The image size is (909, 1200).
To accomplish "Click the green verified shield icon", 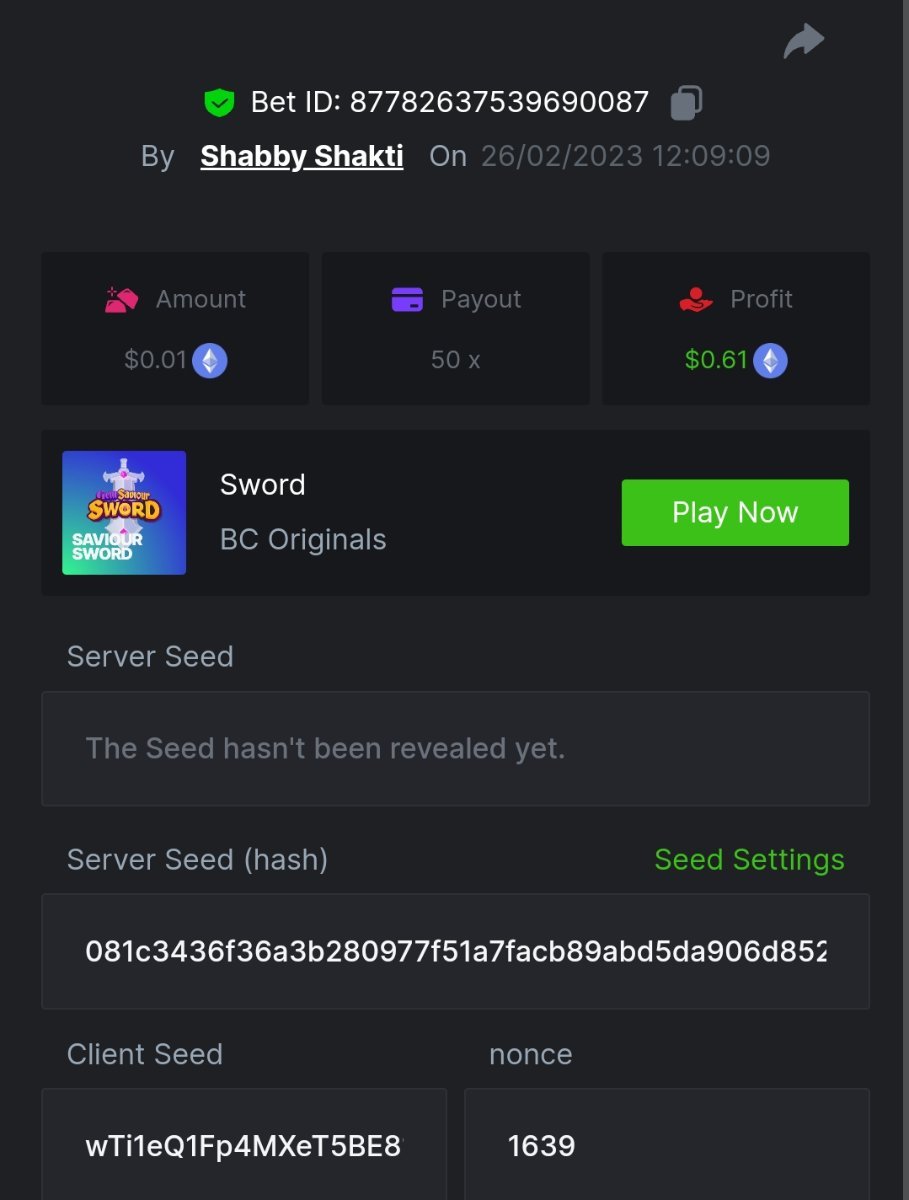I will [x=219, y=102].
